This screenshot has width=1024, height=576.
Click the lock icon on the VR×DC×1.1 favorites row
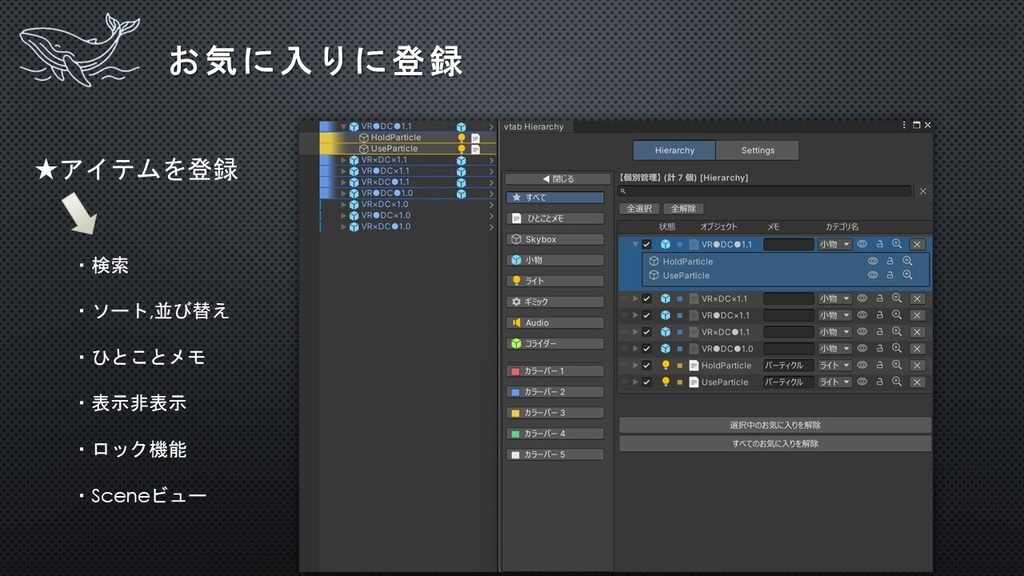[x=880, y=298]
